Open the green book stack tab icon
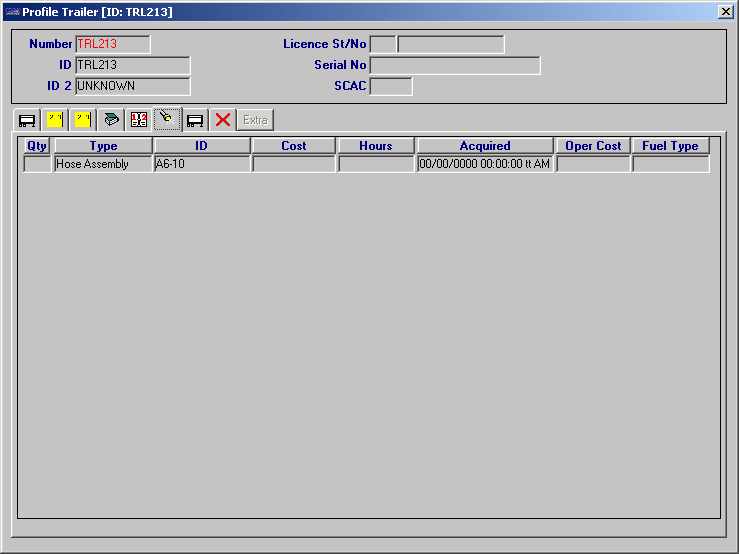This screenshot has height=554, width=739. click(111, 120)
